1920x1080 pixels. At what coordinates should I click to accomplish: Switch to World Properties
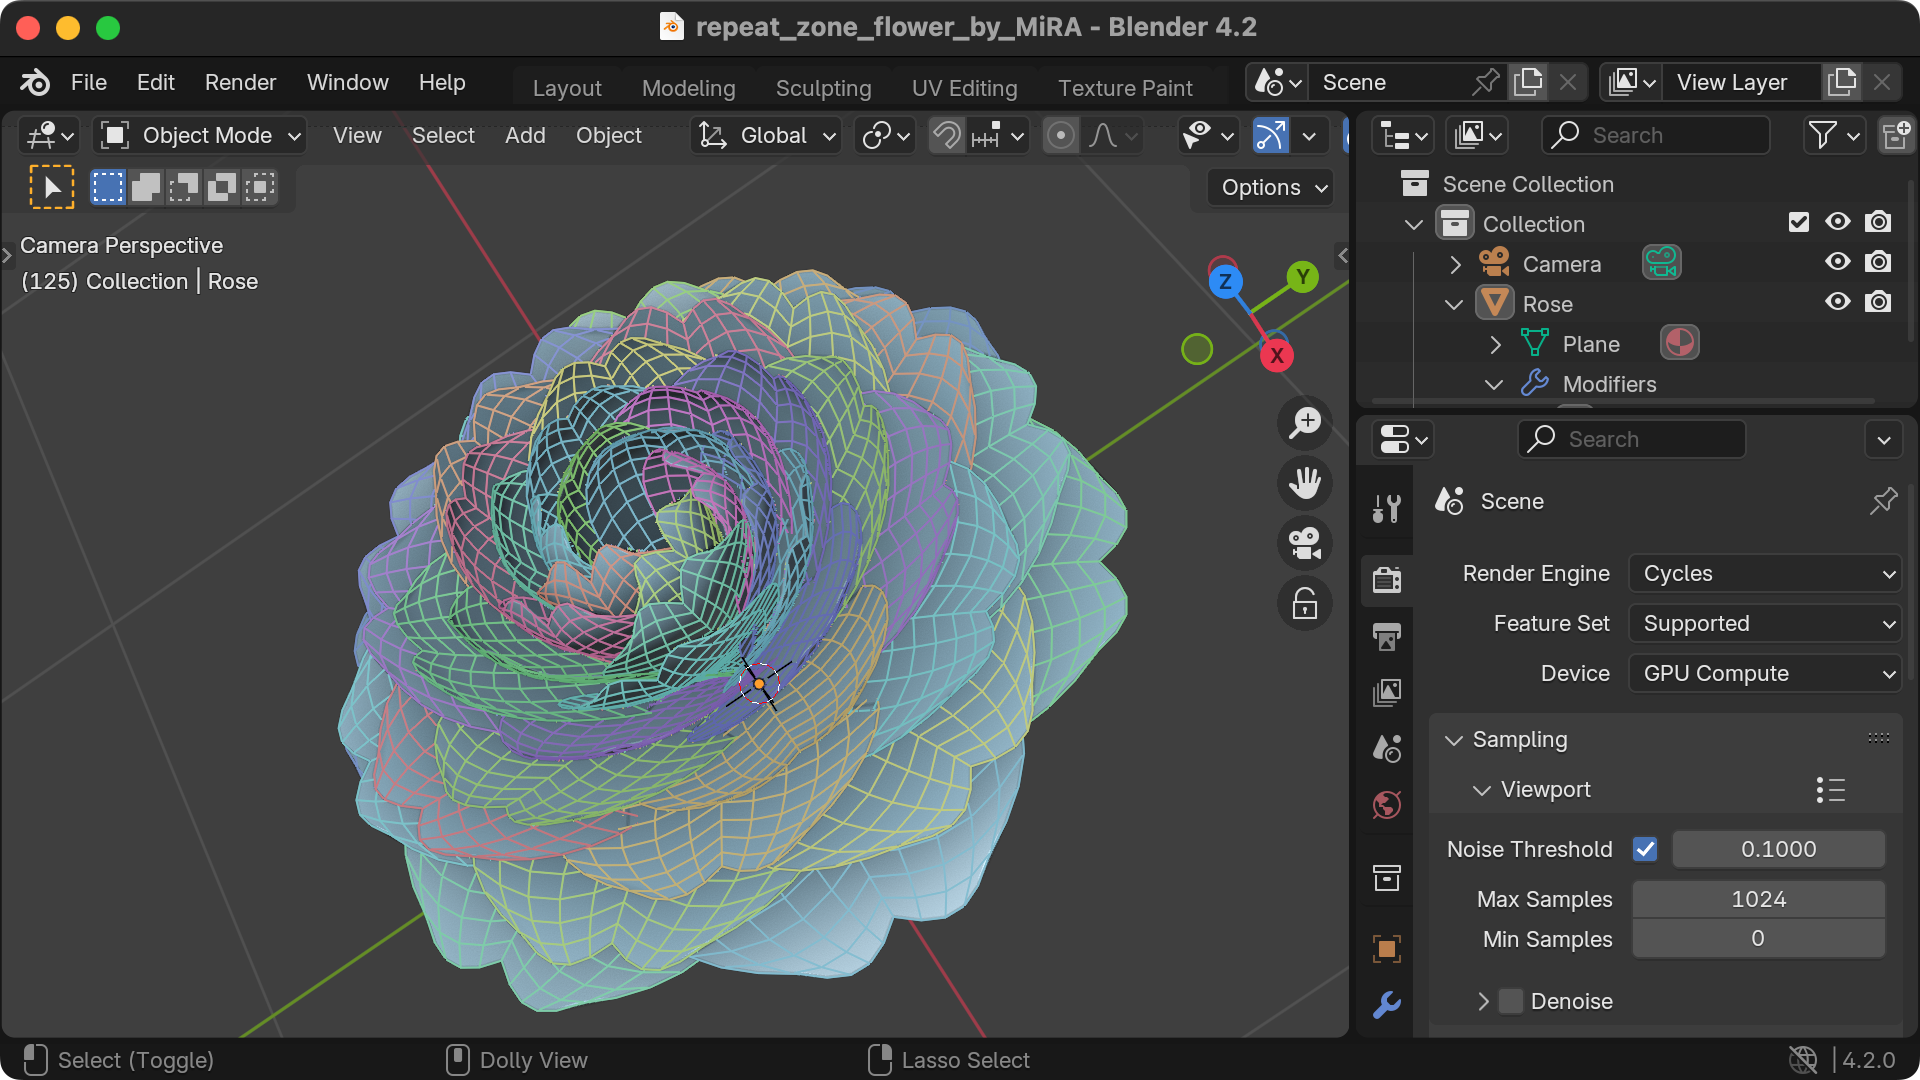tap(1386, 804)
